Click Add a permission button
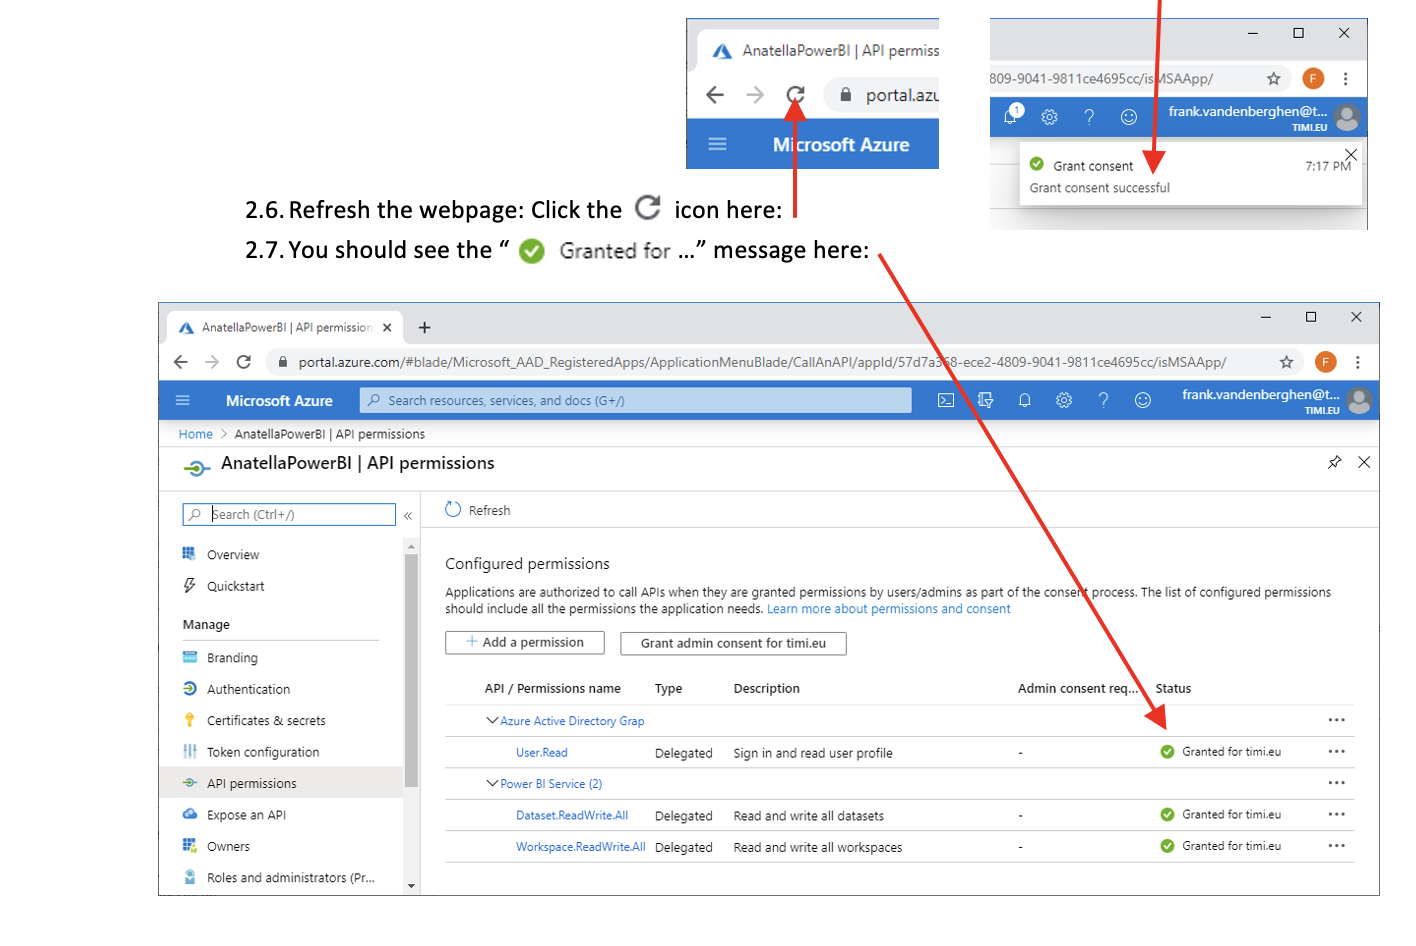This screenshot has width=1416, height=946. coord(524,642)
